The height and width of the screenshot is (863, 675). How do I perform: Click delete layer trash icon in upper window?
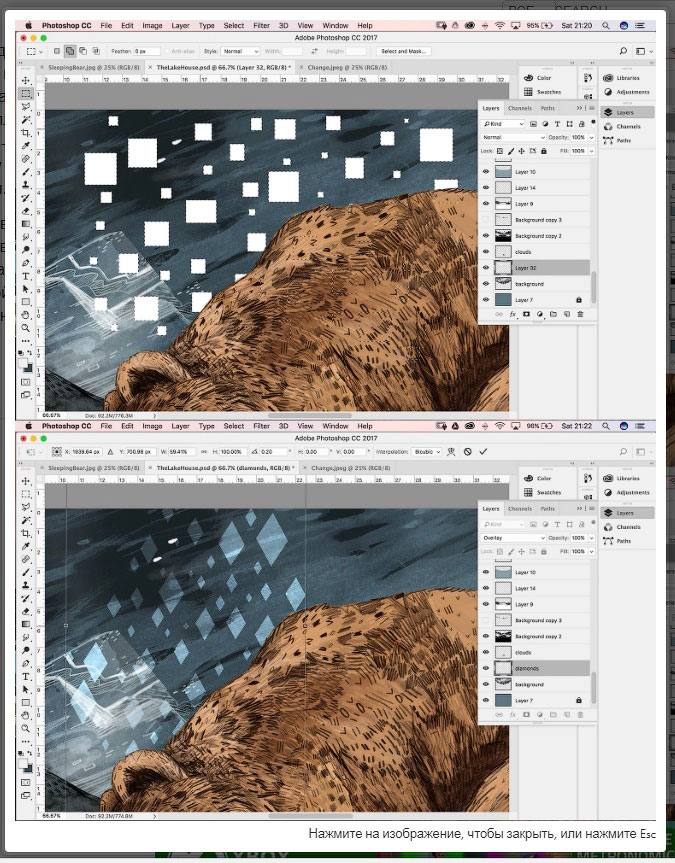click(x=580, y=314)
